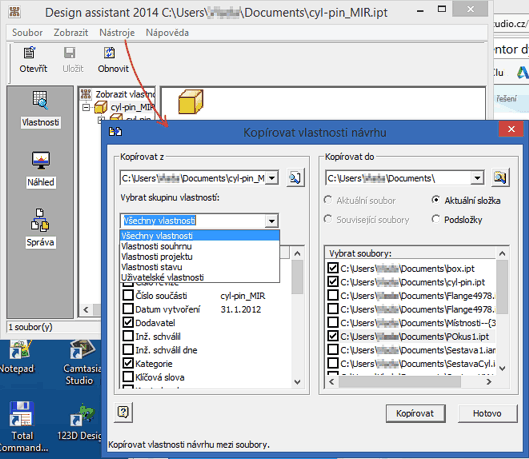Collapse the cyl-pin_MIR tree node
The width and height of the screenshot is (529, 459).
86,108
